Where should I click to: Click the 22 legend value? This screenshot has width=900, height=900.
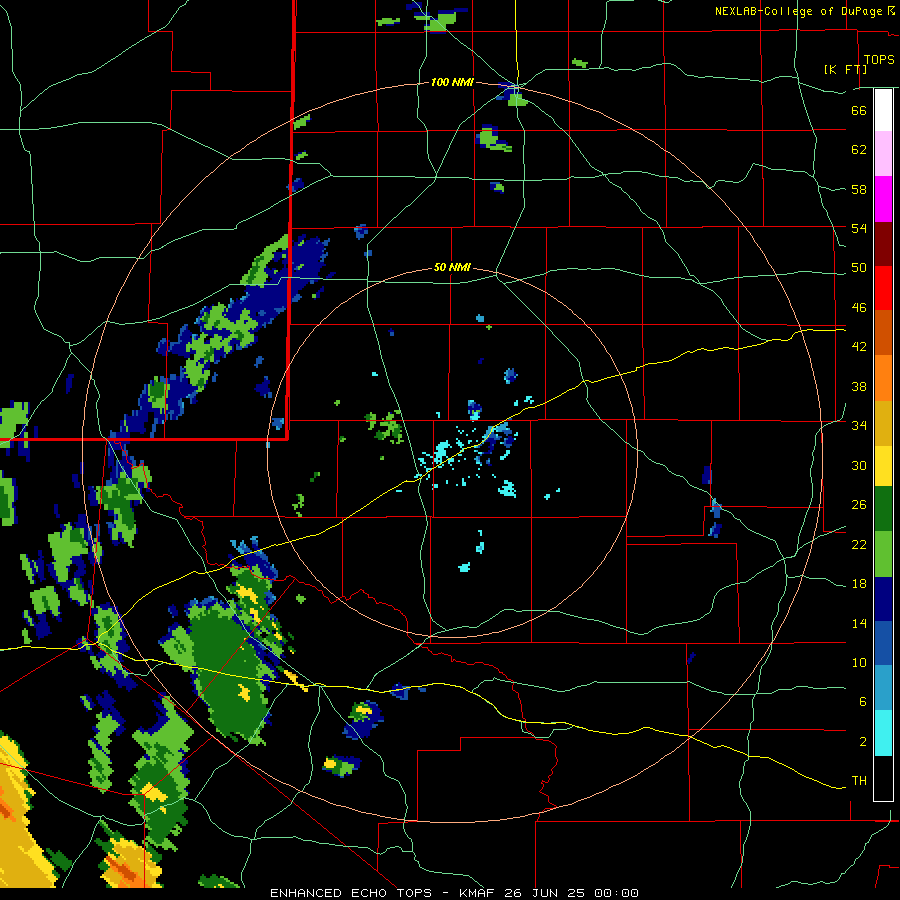pos(859,545)
